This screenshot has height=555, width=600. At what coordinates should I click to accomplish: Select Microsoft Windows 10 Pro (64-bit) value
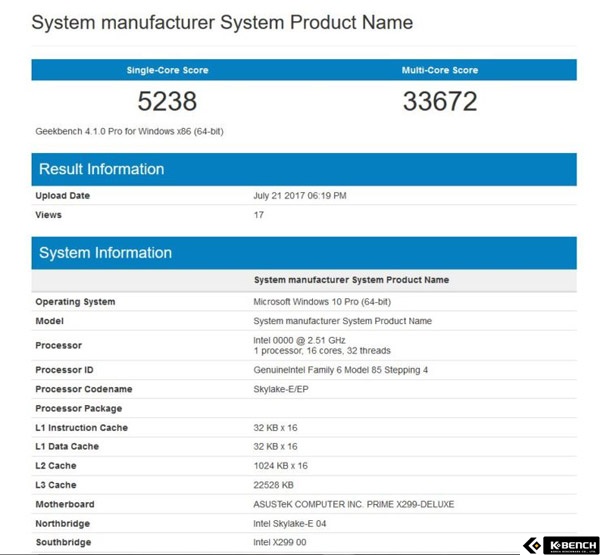(322, 302)
